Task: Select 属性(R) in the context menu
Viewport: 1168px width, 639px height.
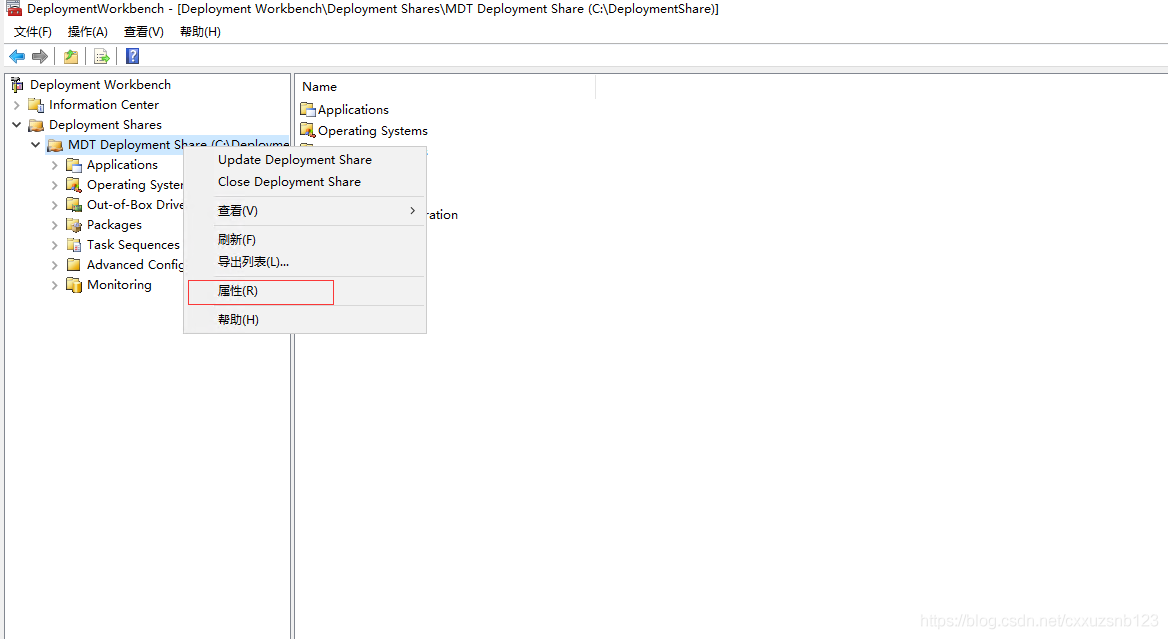Action: 305,290
